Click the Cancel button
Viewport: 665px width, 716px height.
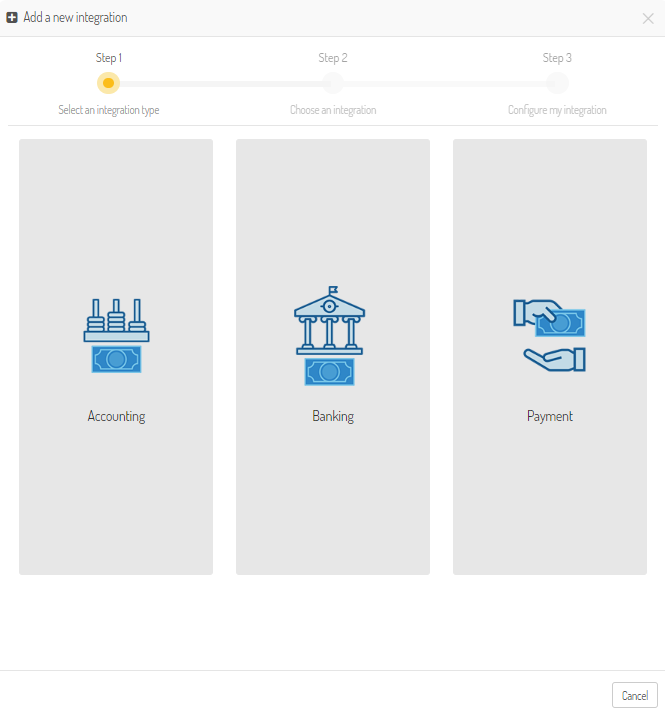(x=634, y=695)
